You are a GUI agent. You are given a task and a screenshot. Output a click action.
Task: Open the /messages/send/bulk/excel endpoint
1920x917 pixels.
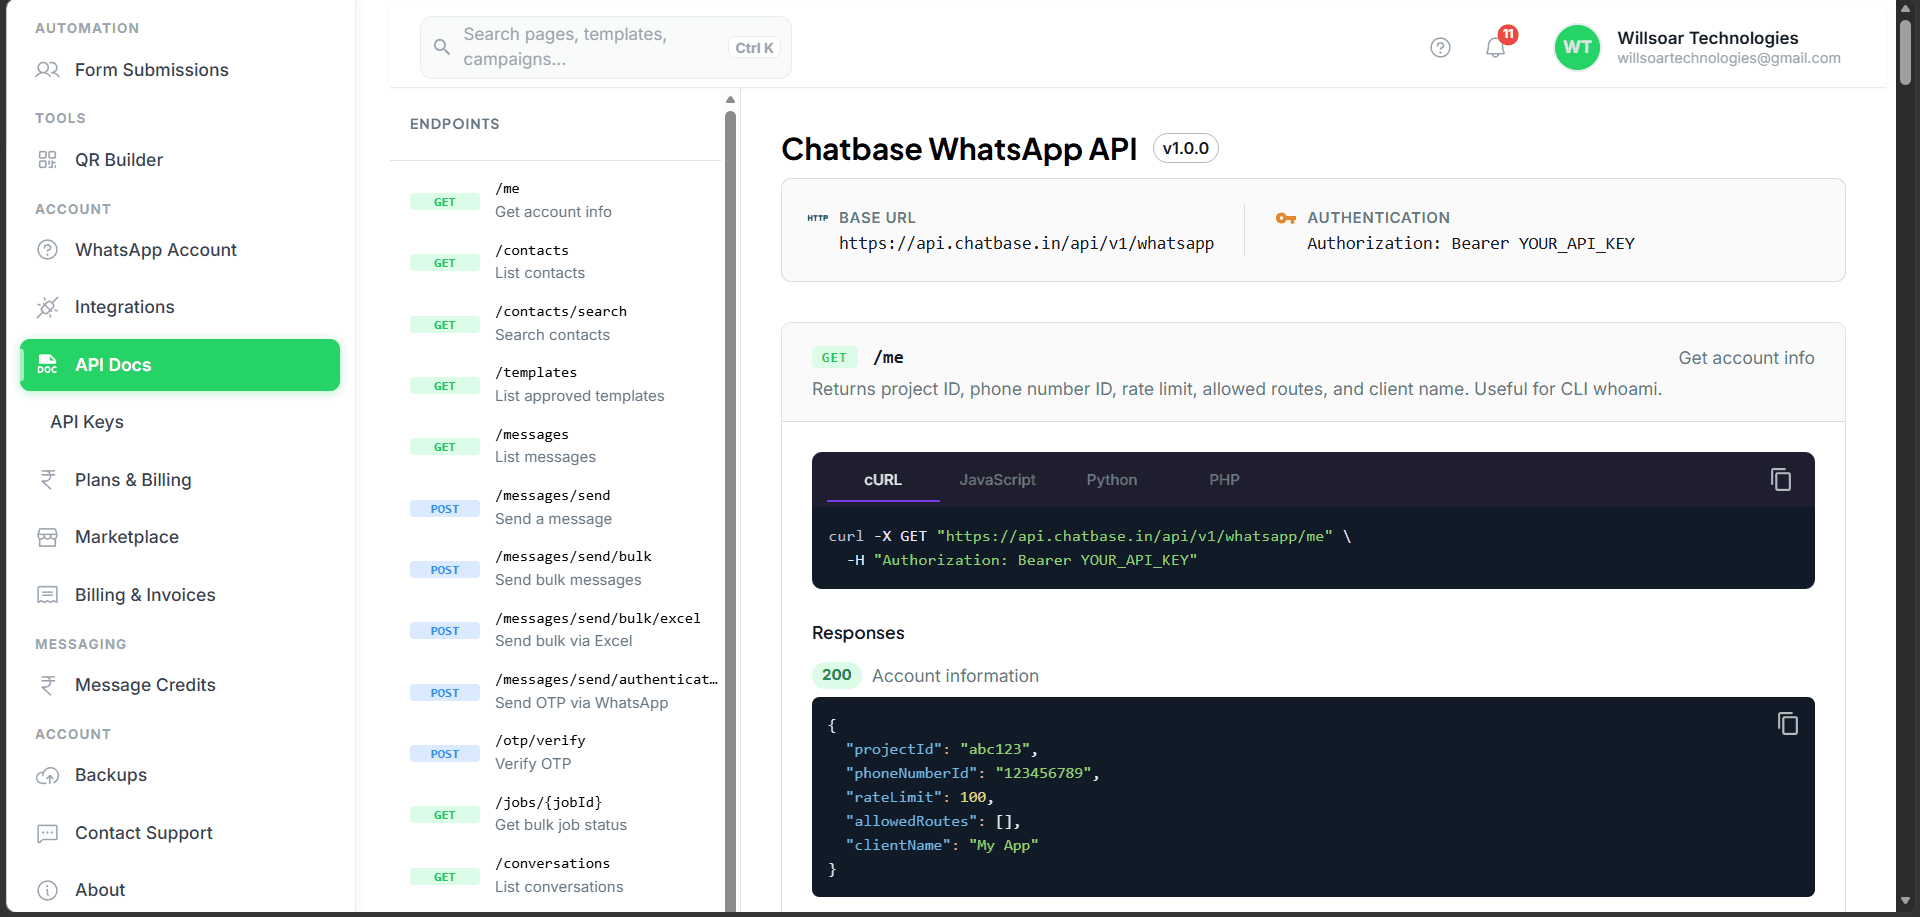pos(555,630)
